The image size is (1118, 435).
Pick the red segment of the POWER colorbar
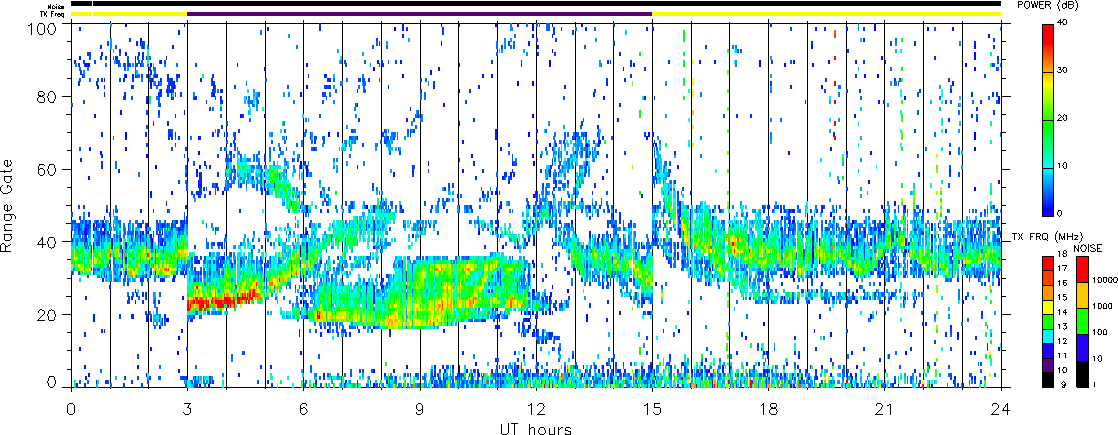click(x=1048, y=36)
